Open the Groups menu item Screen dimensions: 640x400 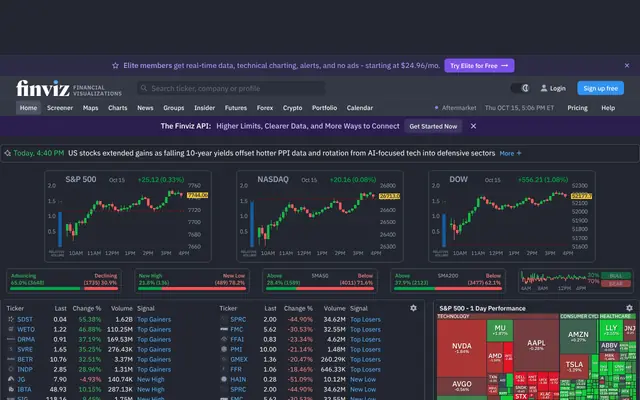coord(173,108)
